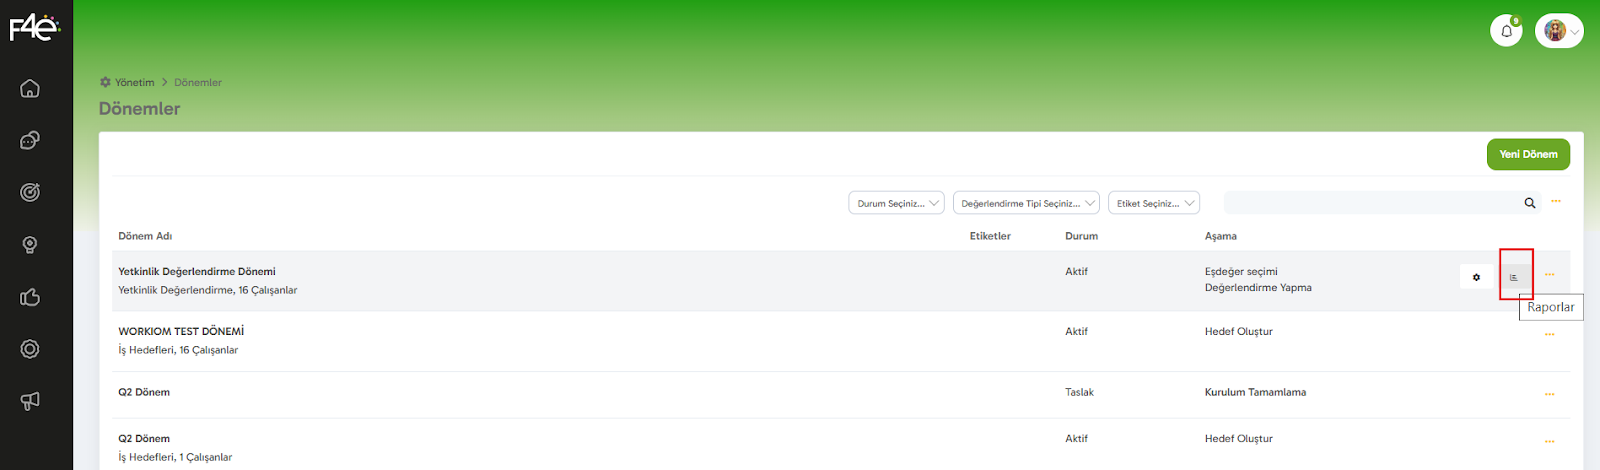
Task: Click Raporlar icon for Yetkinlik Değerlendirme Dönemi
Action: click(1515, 277)
